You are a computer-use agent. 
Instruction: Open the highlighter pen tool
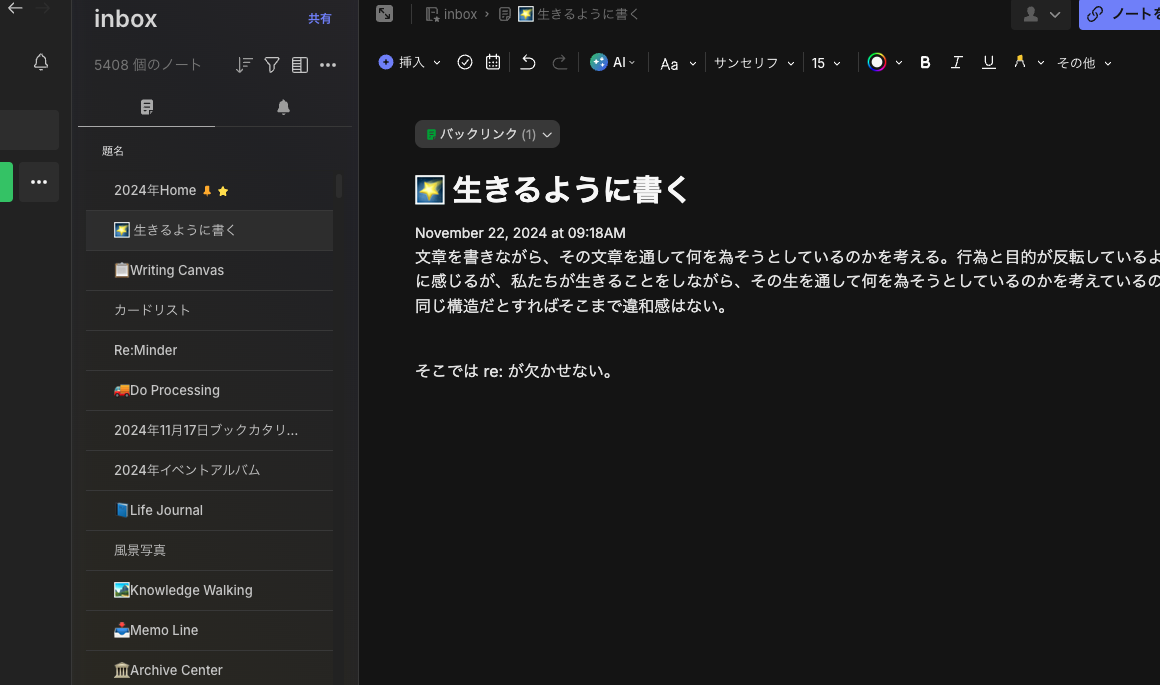coord(1019,62)
